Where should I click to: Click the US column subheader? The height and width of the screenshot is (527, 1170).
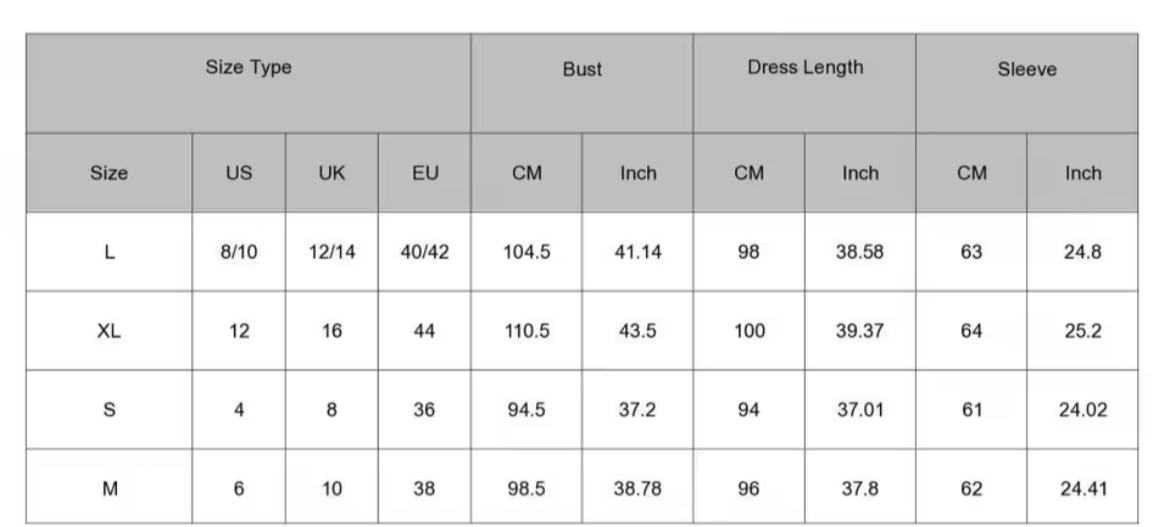pos(239,173)
